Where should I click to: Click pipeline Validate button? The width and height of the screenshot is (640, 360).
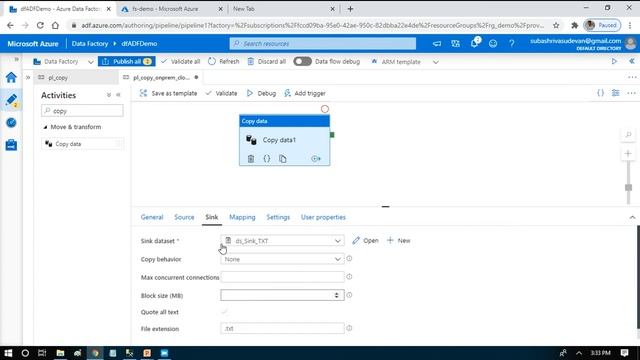click(221, 93)
